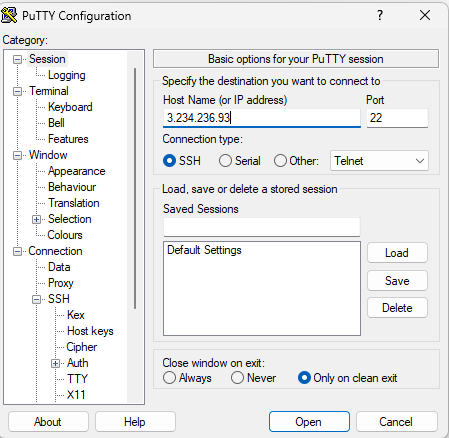Select Serial connection type
The image size is (449, 438).
click(x=225, y=161)
